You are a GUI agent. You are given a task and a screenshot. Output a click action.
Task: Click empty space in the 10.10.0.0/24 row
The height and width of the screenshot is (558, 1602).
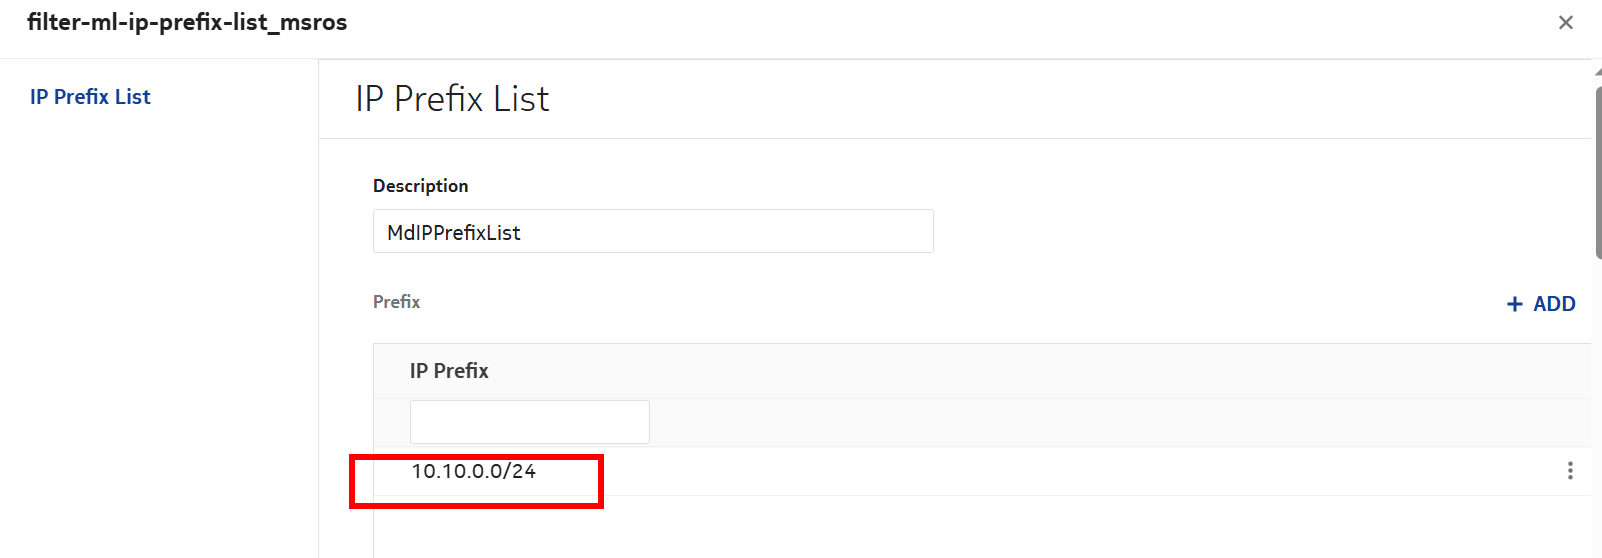(1000, 471)
